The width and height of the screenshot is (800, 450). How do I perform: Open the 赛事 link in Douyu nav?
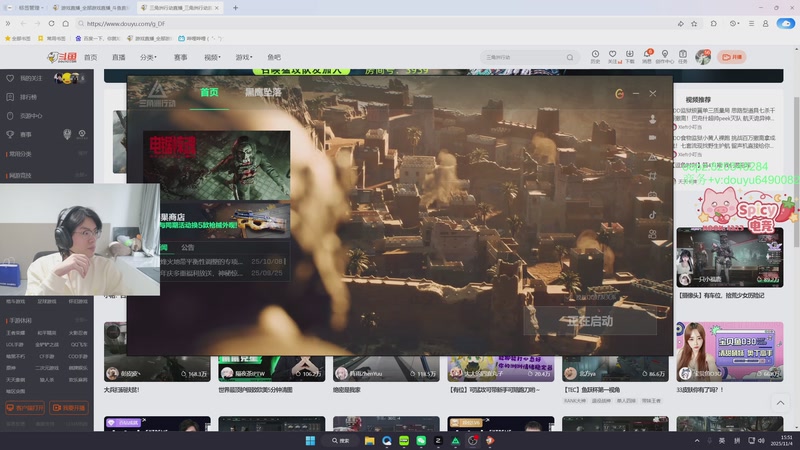(x=180, y=57)
